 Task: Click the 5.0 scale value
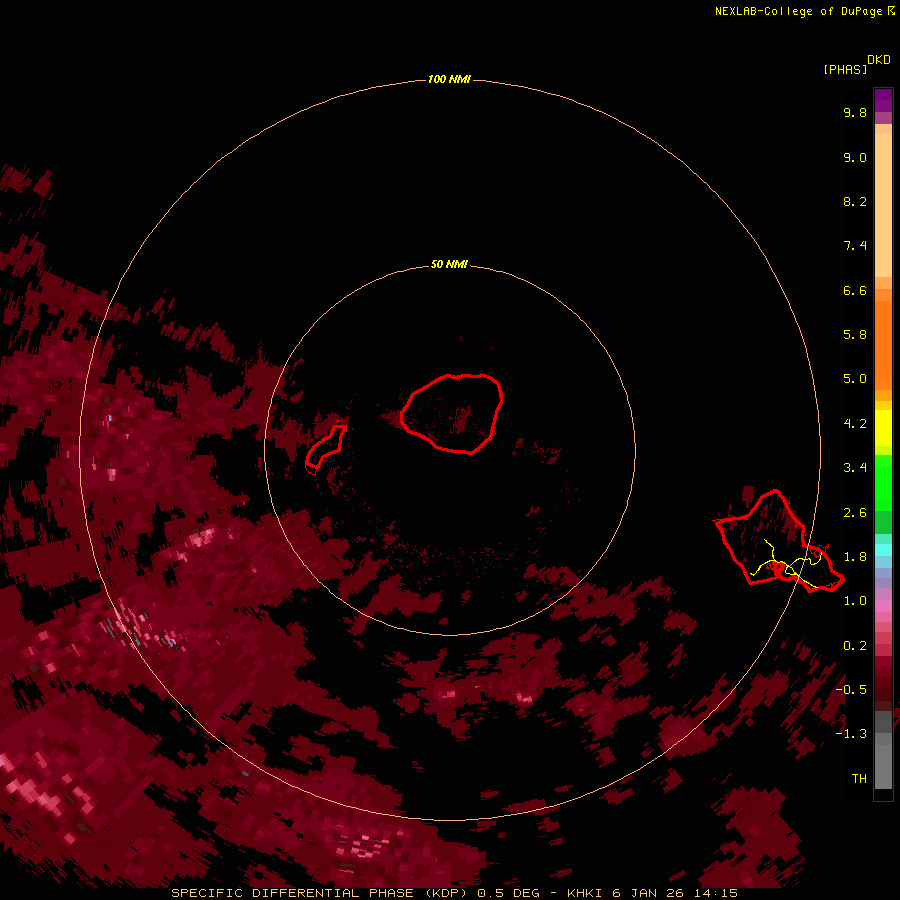[x=855, y=379]
